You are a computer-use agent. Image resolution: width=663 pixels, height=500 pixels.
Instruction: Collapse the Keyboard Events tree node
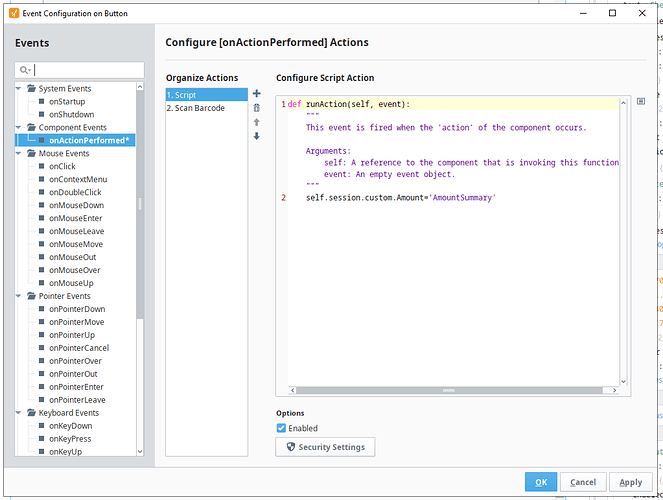[x=19, y=413]
